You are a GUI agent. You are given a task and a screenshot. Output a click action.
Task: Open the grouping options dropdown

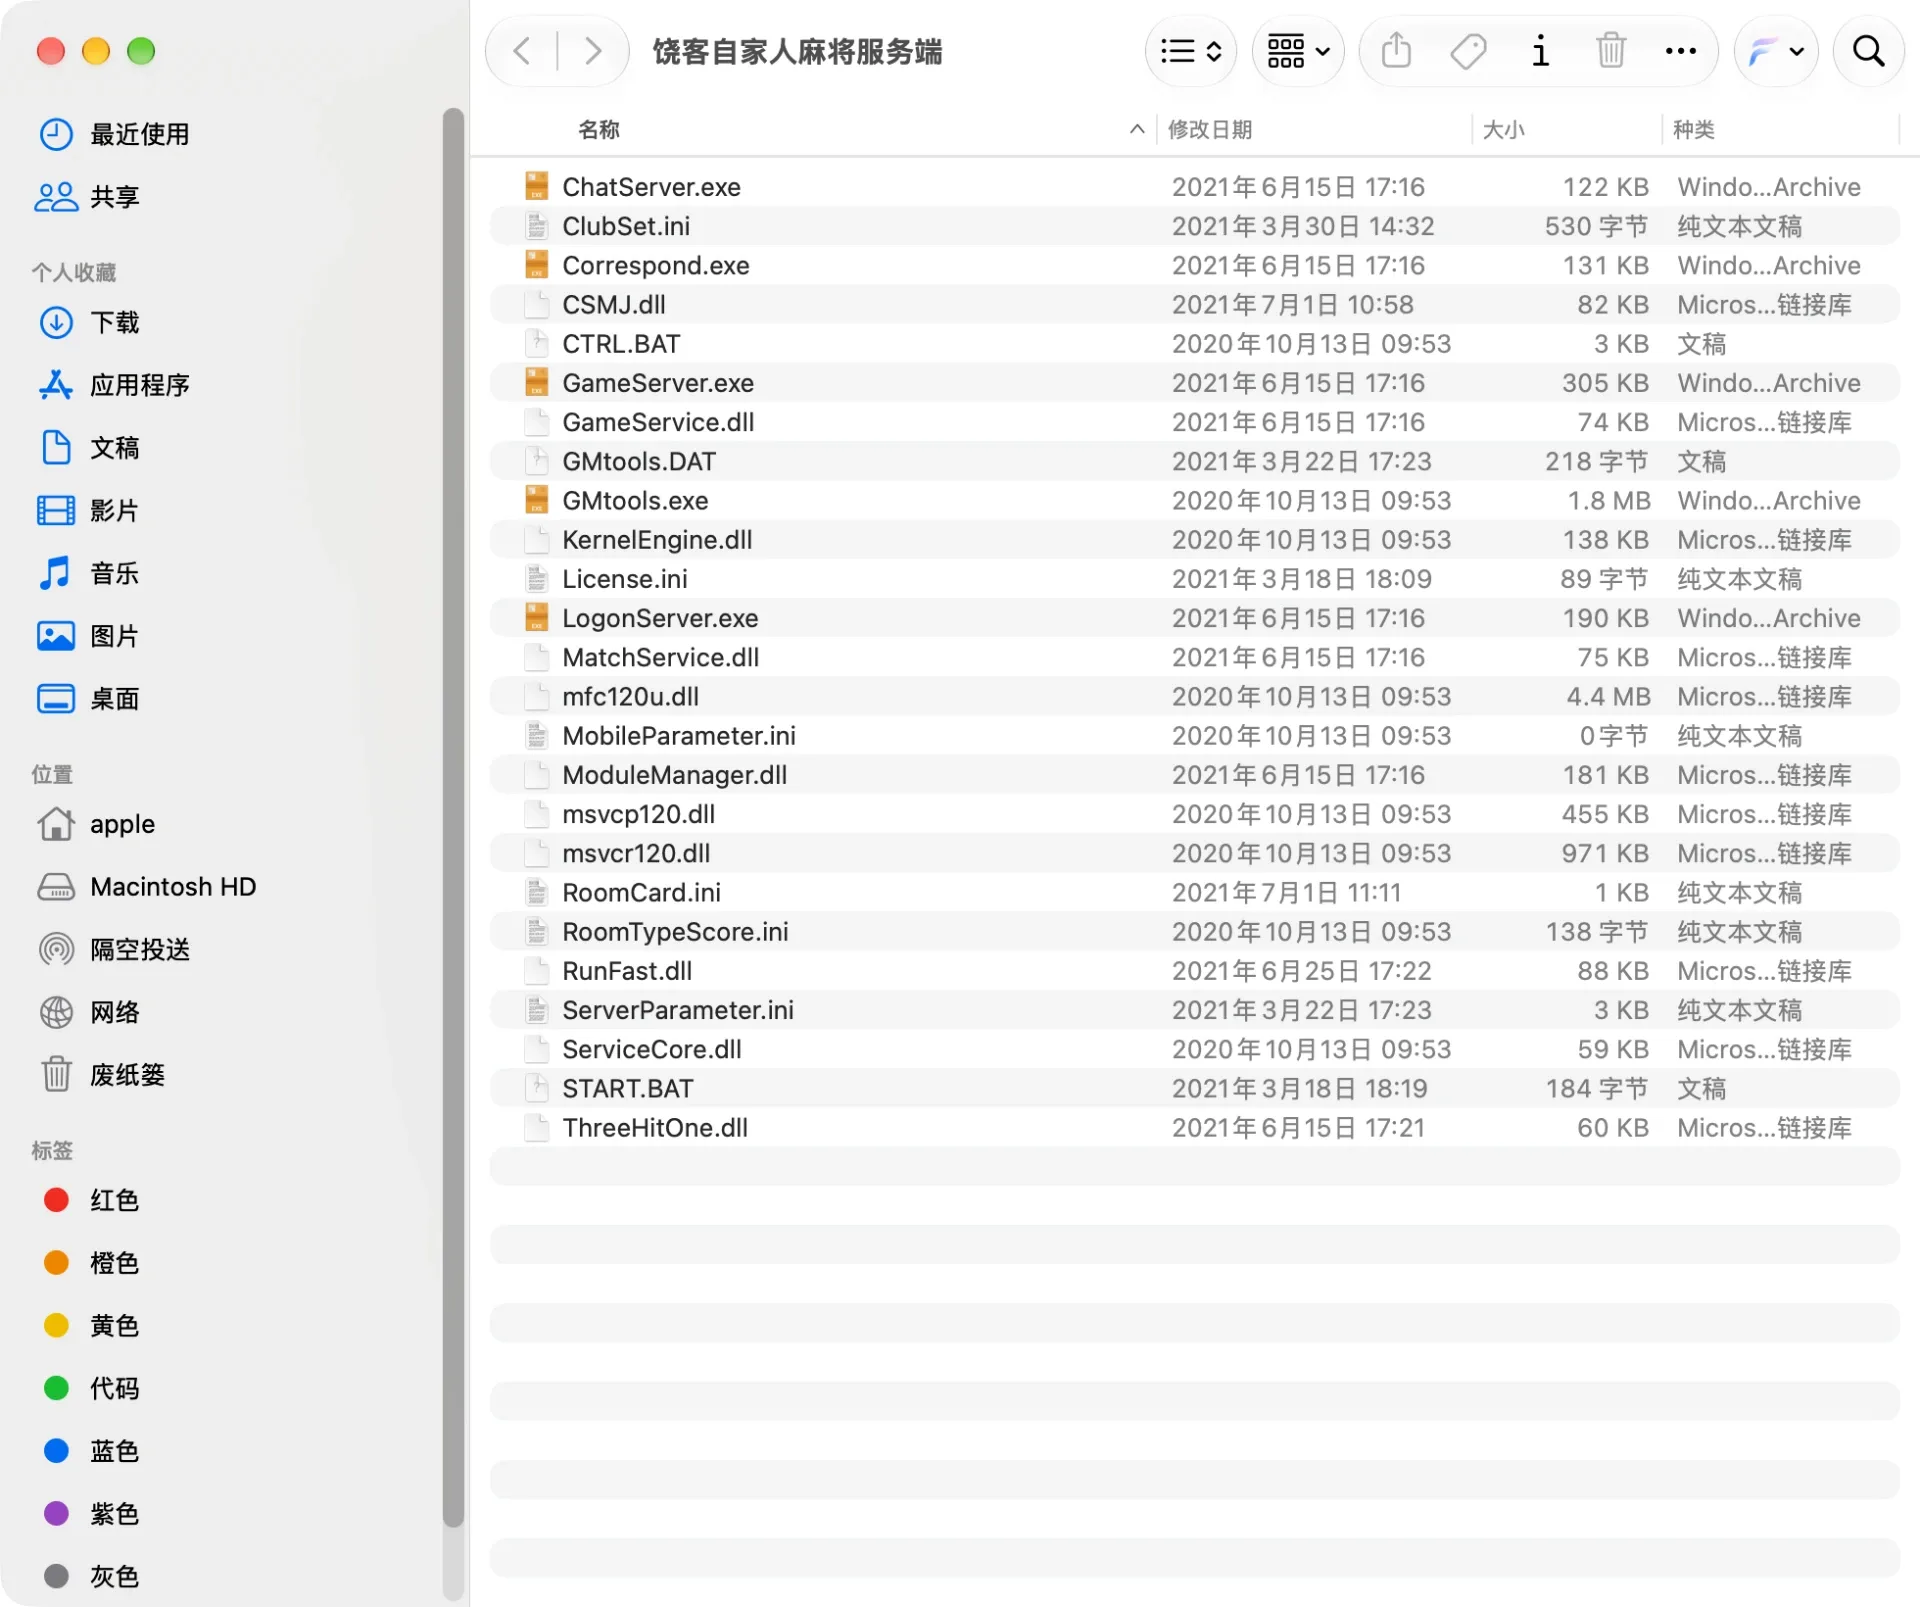[1298, 50]
